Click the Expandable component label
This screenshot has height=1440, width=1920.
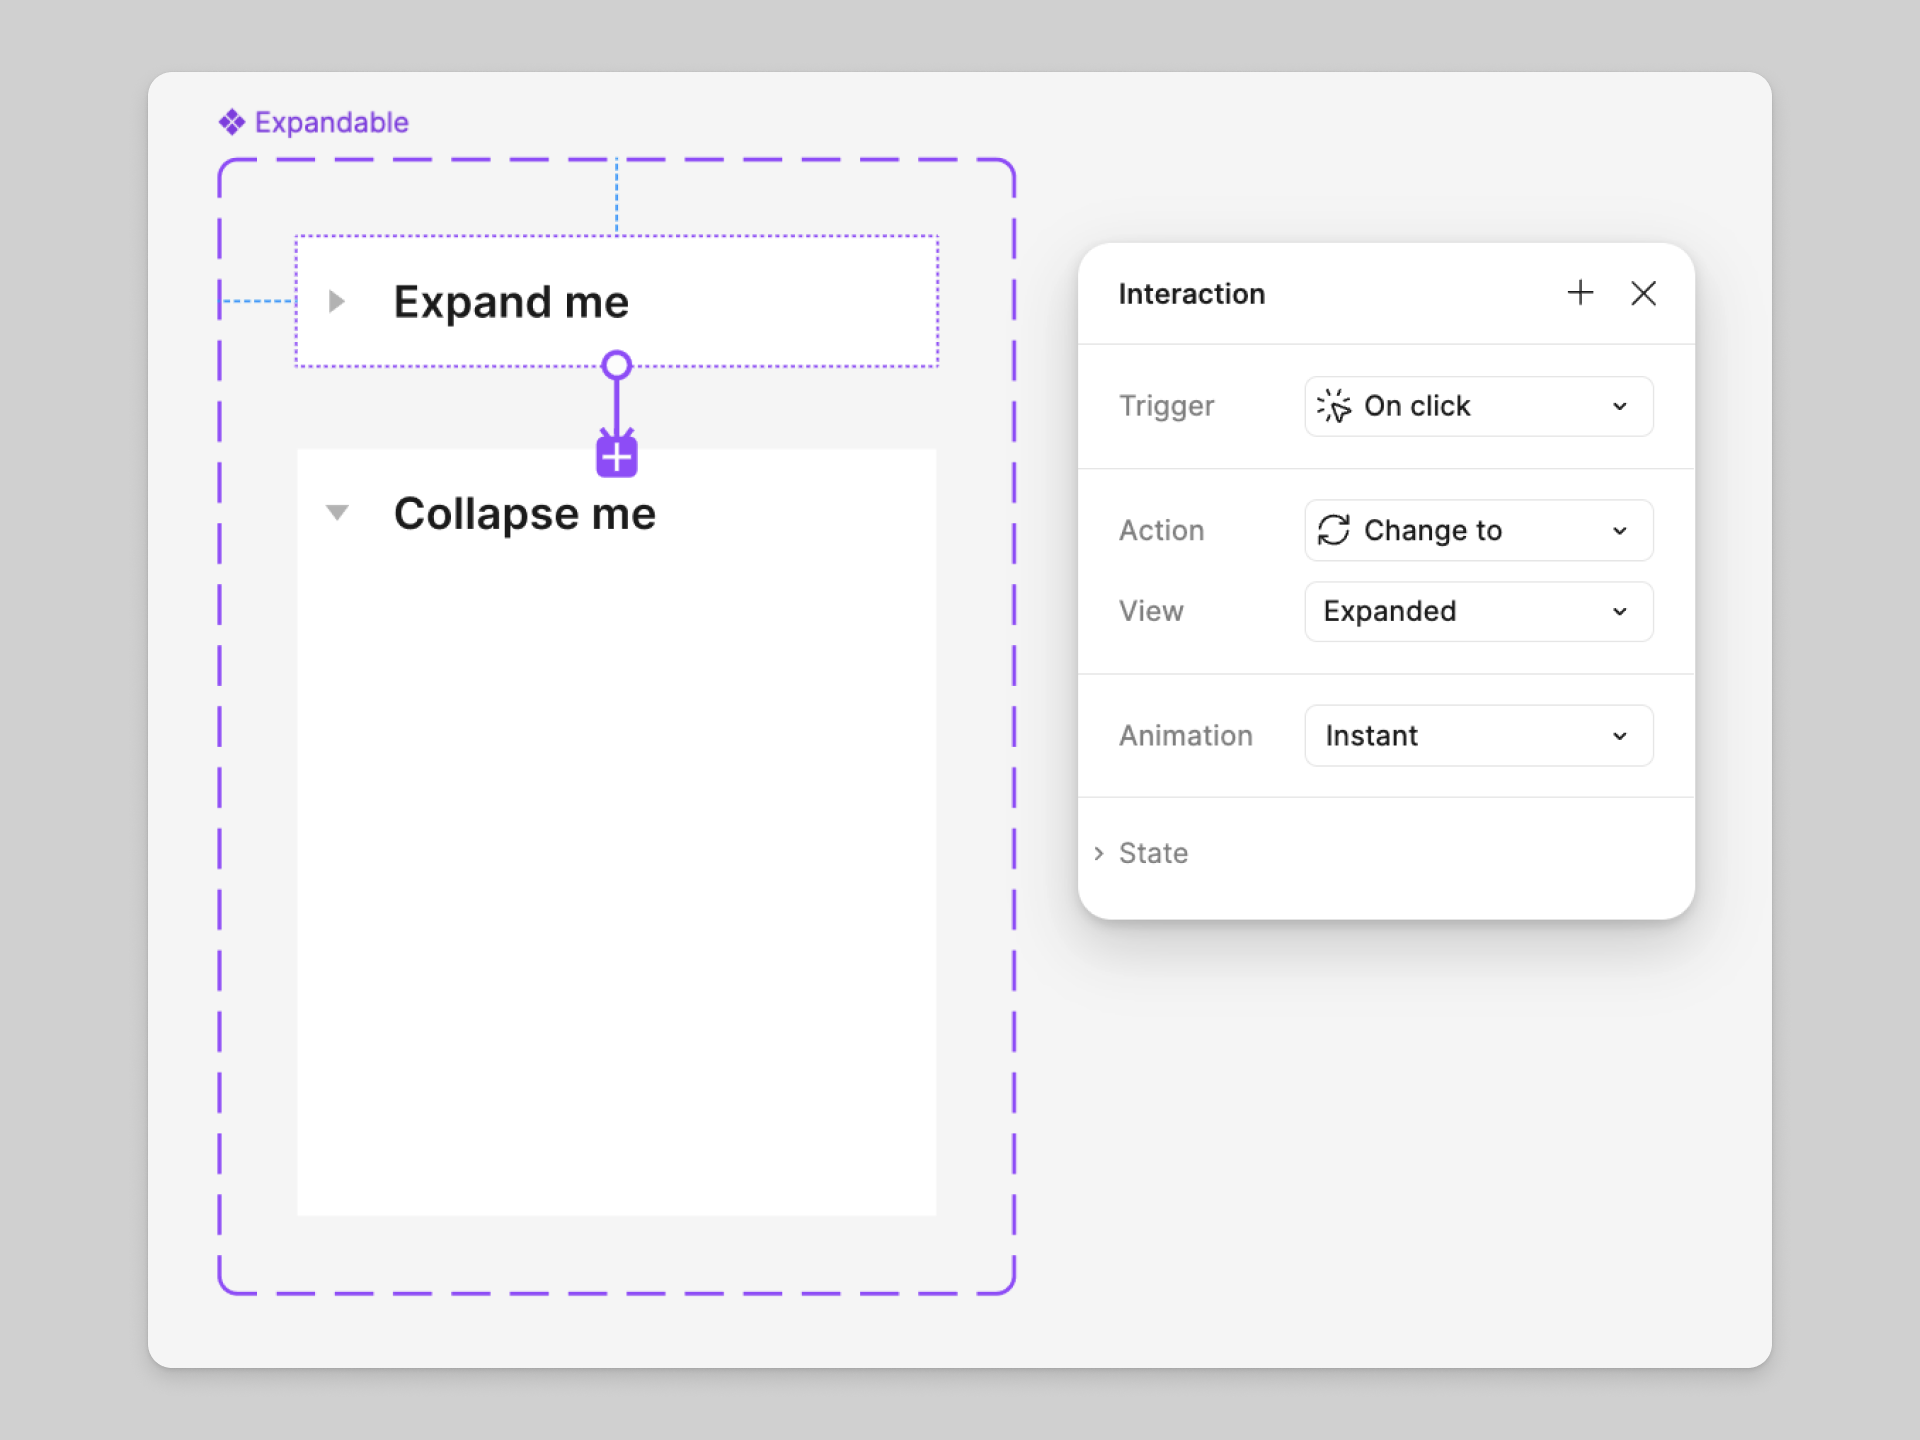331,122
